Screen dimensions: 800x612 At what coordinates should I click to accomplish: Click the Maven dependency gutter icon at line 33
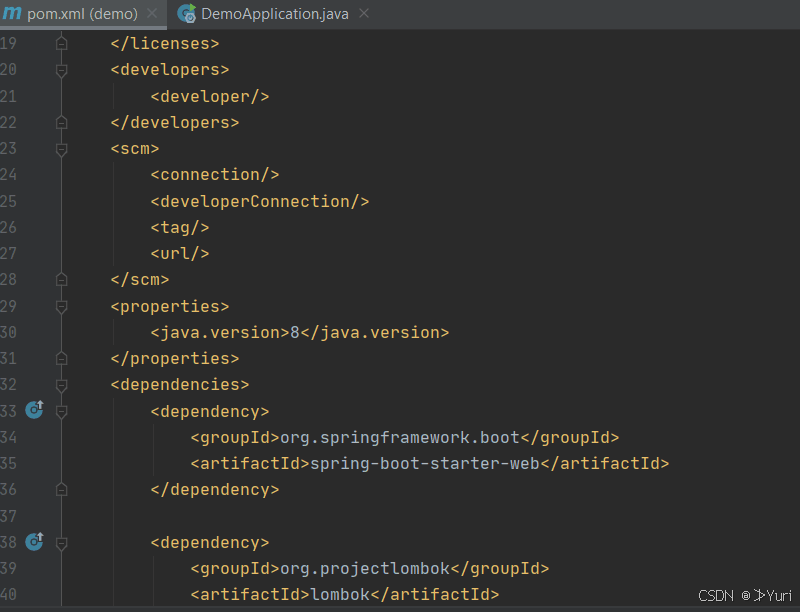point(34,410)
